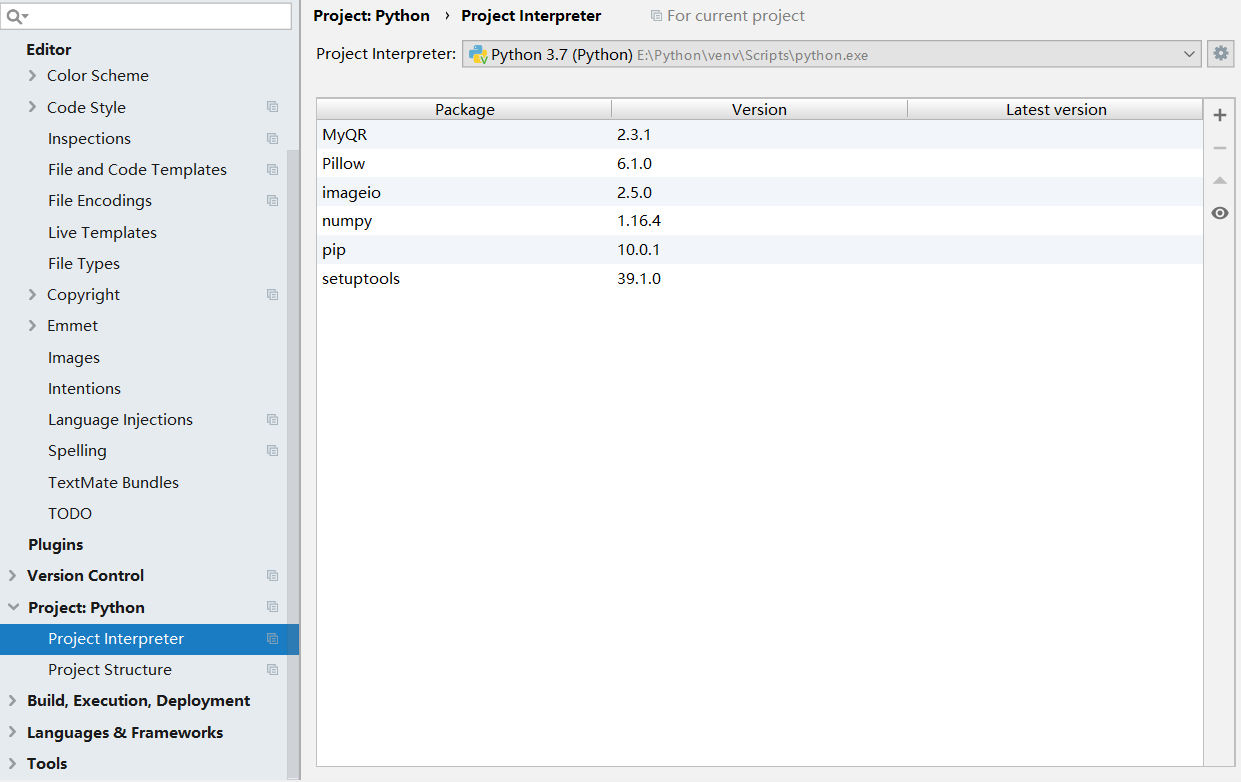Select the imageio package row
The image size is (1241, 782).
point(760,192)
